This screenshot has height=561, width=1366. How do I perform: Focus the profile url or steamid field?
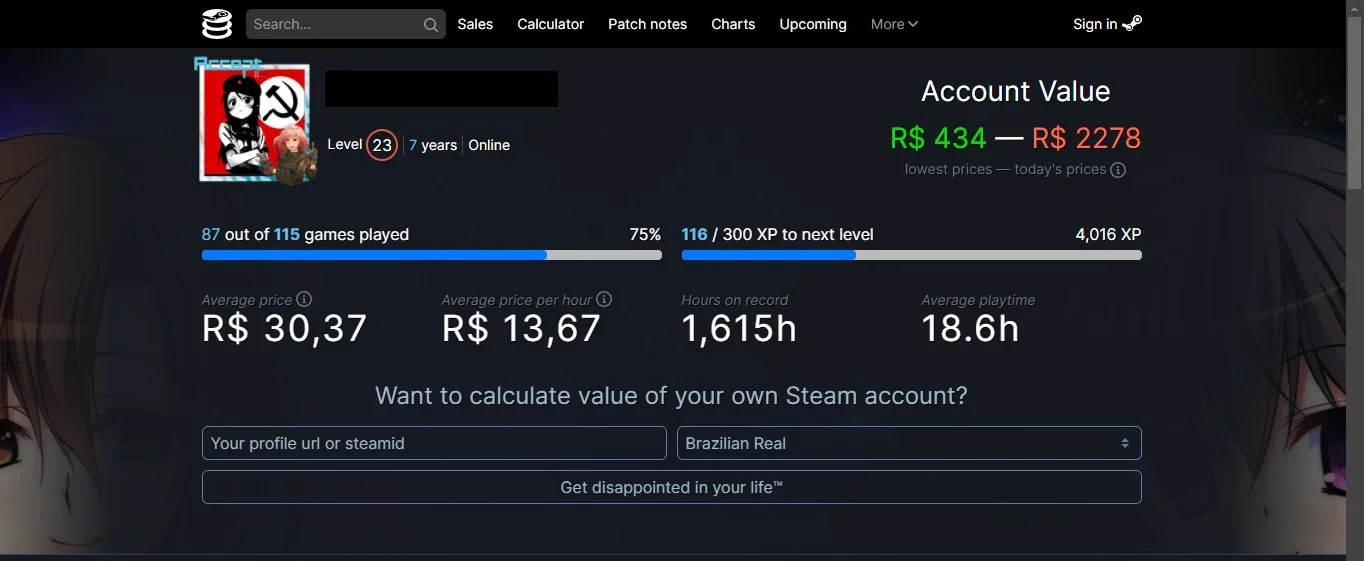[x=434, y=443]
